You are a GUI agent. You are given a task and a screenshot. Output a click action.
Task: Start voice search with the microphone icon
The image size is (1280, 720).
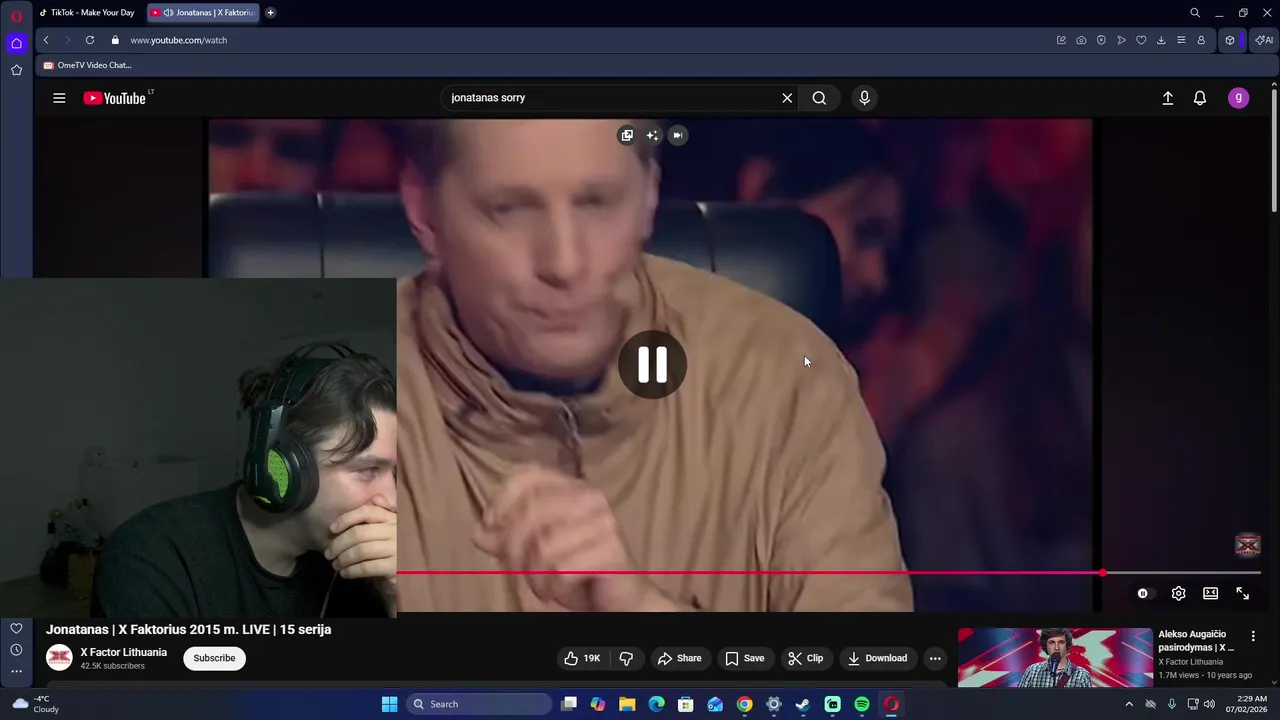point(864,98)
